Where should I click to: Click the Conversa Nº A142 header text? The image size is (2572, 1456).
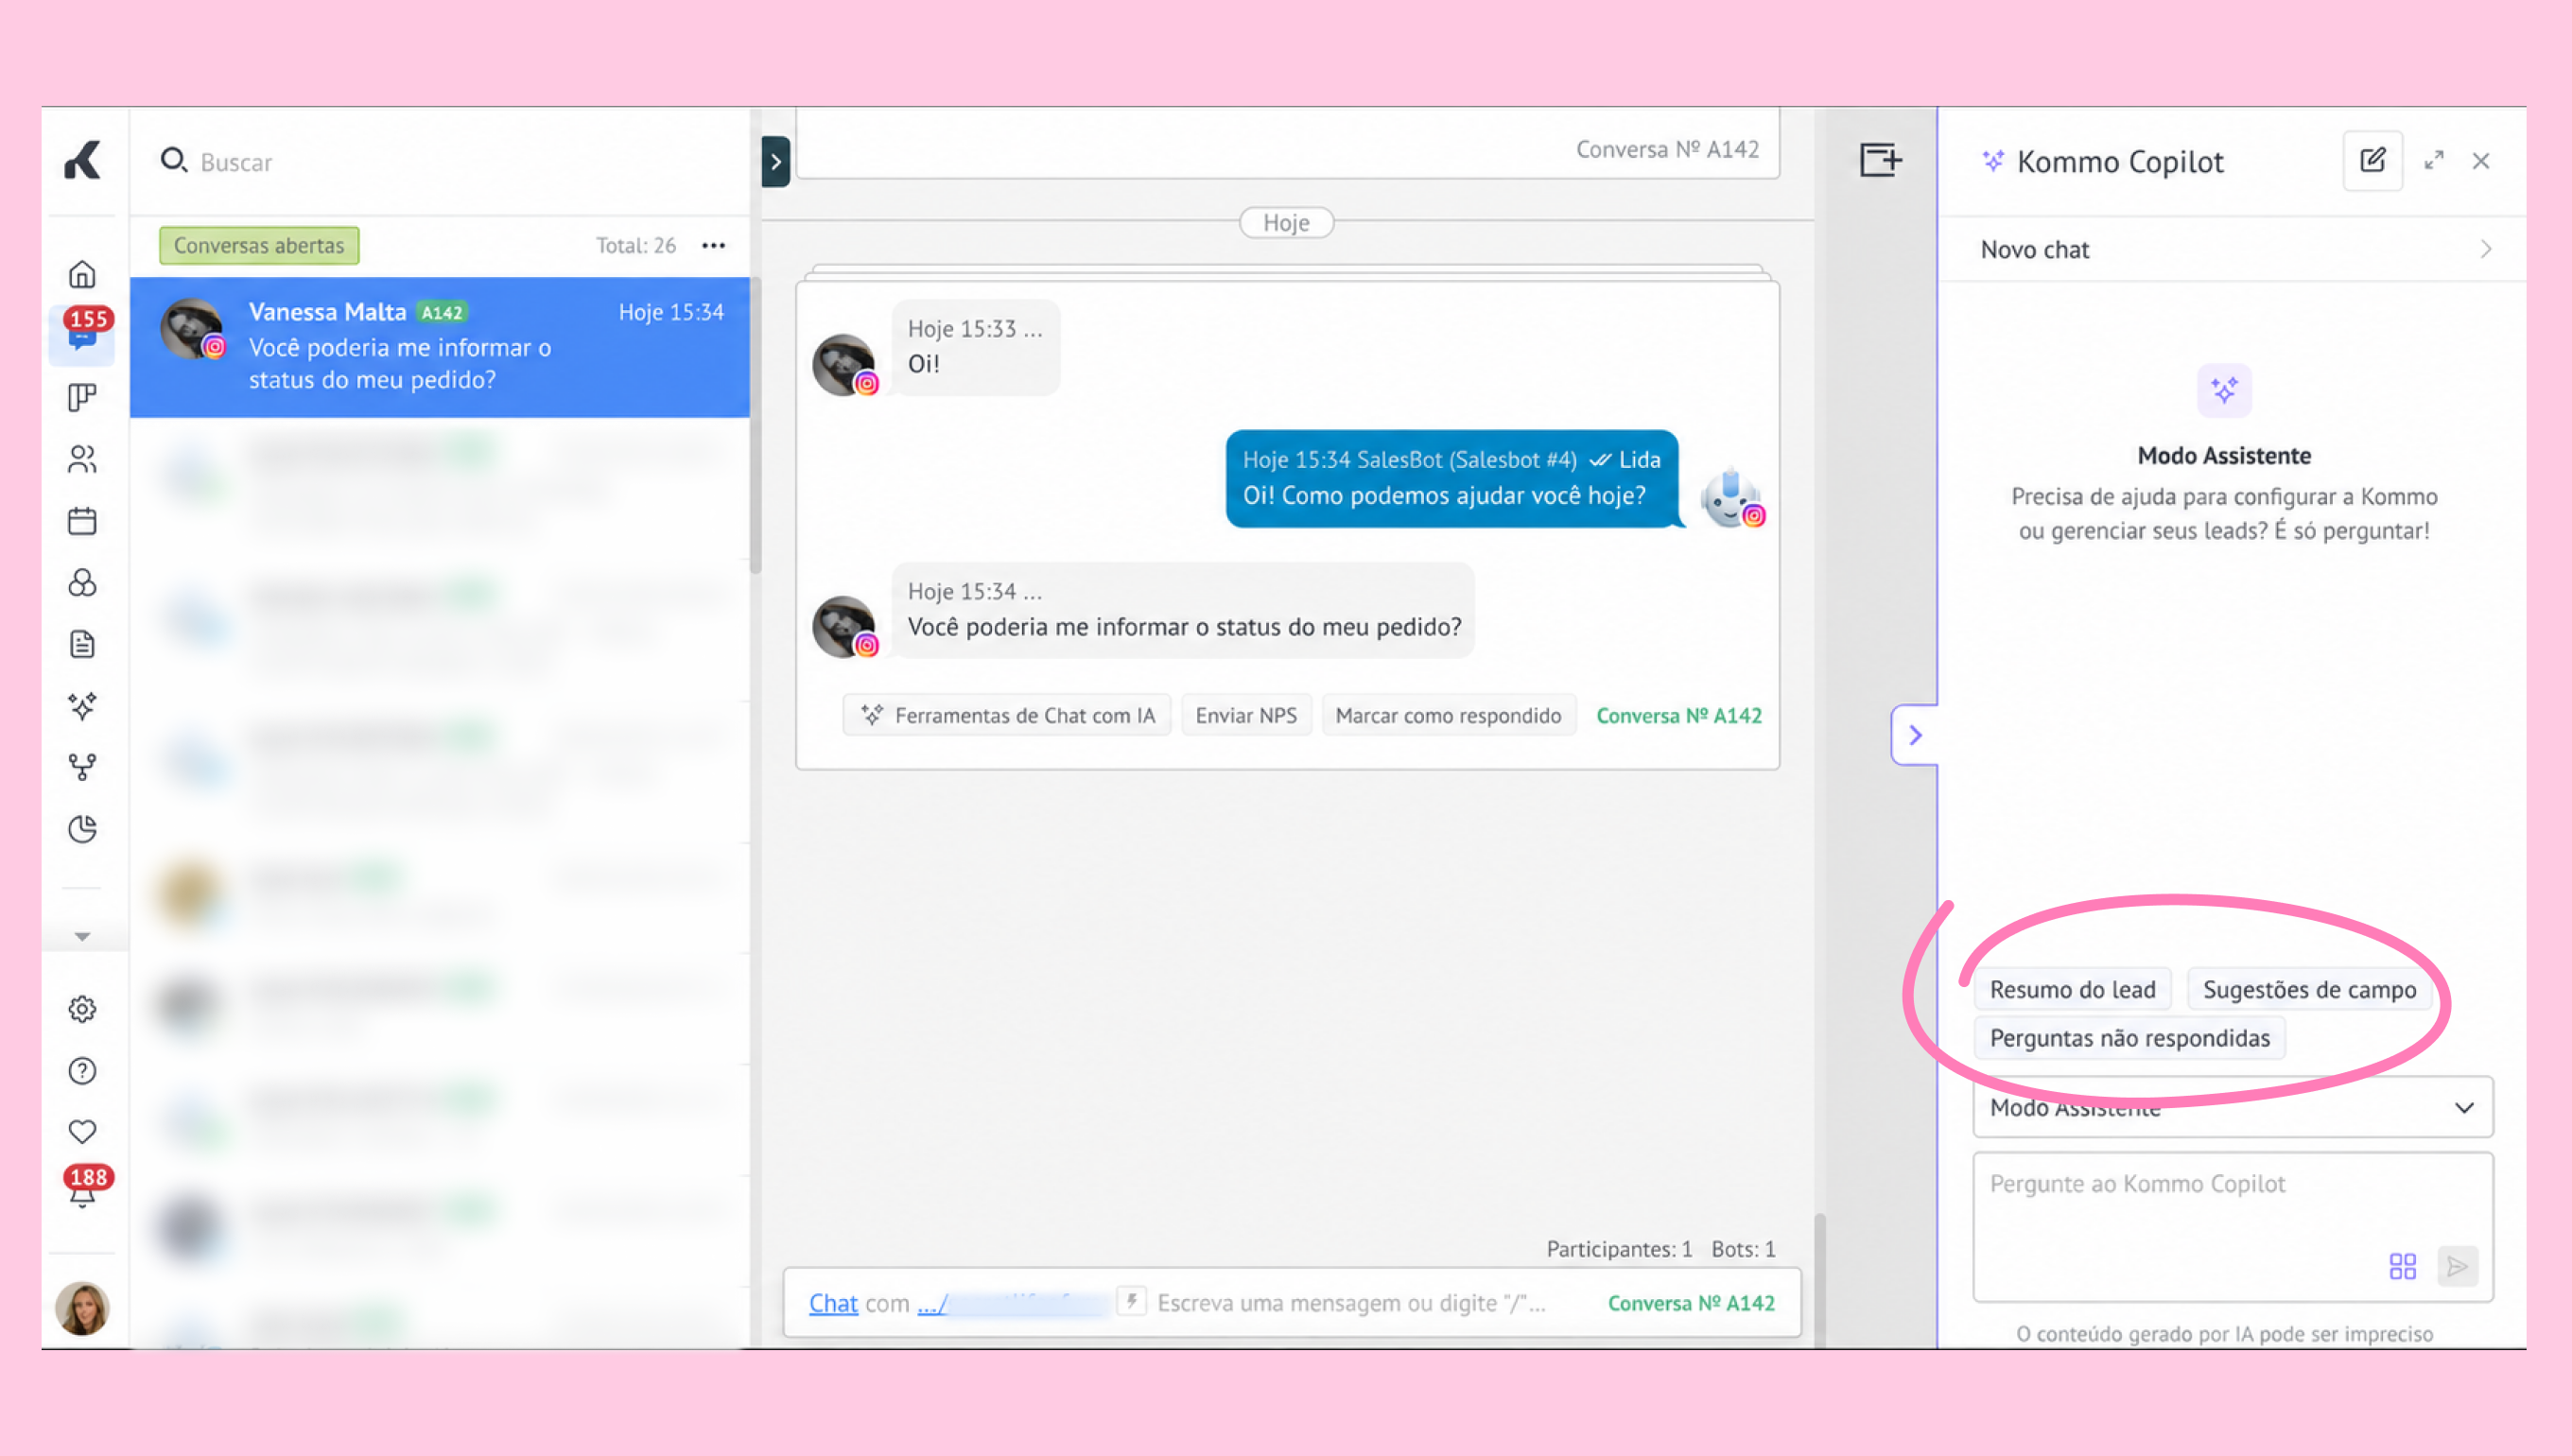[1667, 149]
